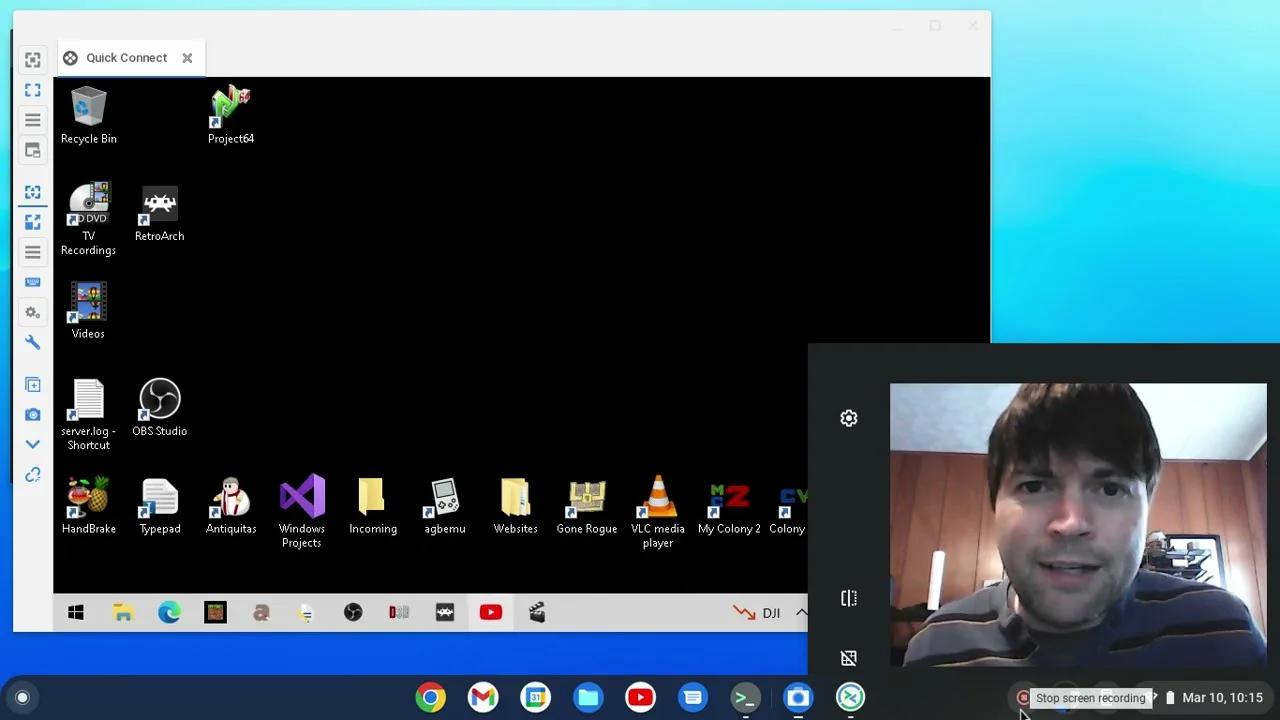1280x720 pixels.
Task: Open YouTube in the remote Windows taskbar
Action: (491, 613)
